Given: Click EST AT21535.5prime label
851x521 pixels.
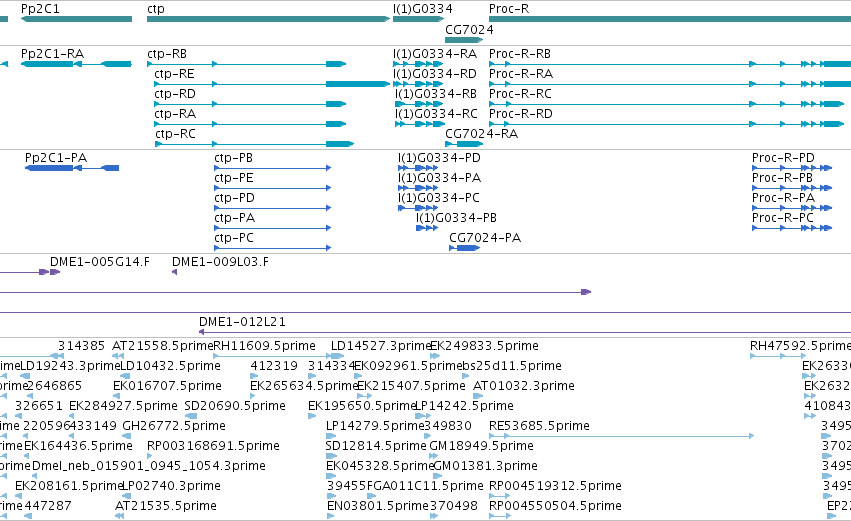Looking at the screenshot, I should 166,507.
